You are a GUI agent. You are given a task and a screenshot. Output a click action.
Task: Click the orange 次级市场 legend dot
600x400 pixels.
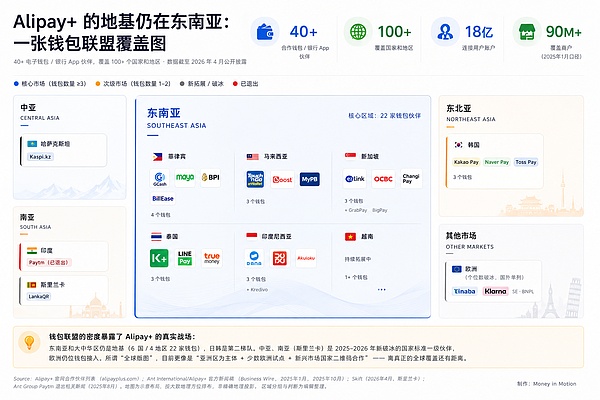tap(98, 83)
